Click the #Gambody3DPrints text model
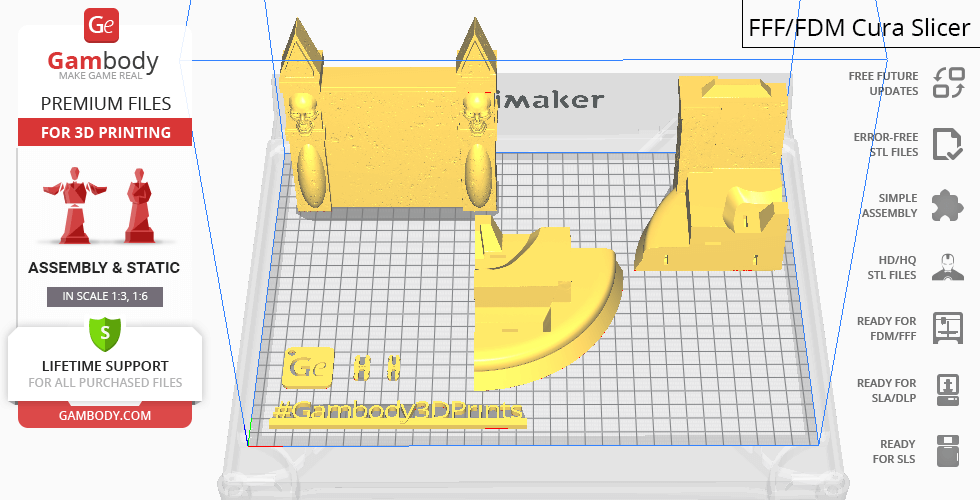 (x=398, y=413)
